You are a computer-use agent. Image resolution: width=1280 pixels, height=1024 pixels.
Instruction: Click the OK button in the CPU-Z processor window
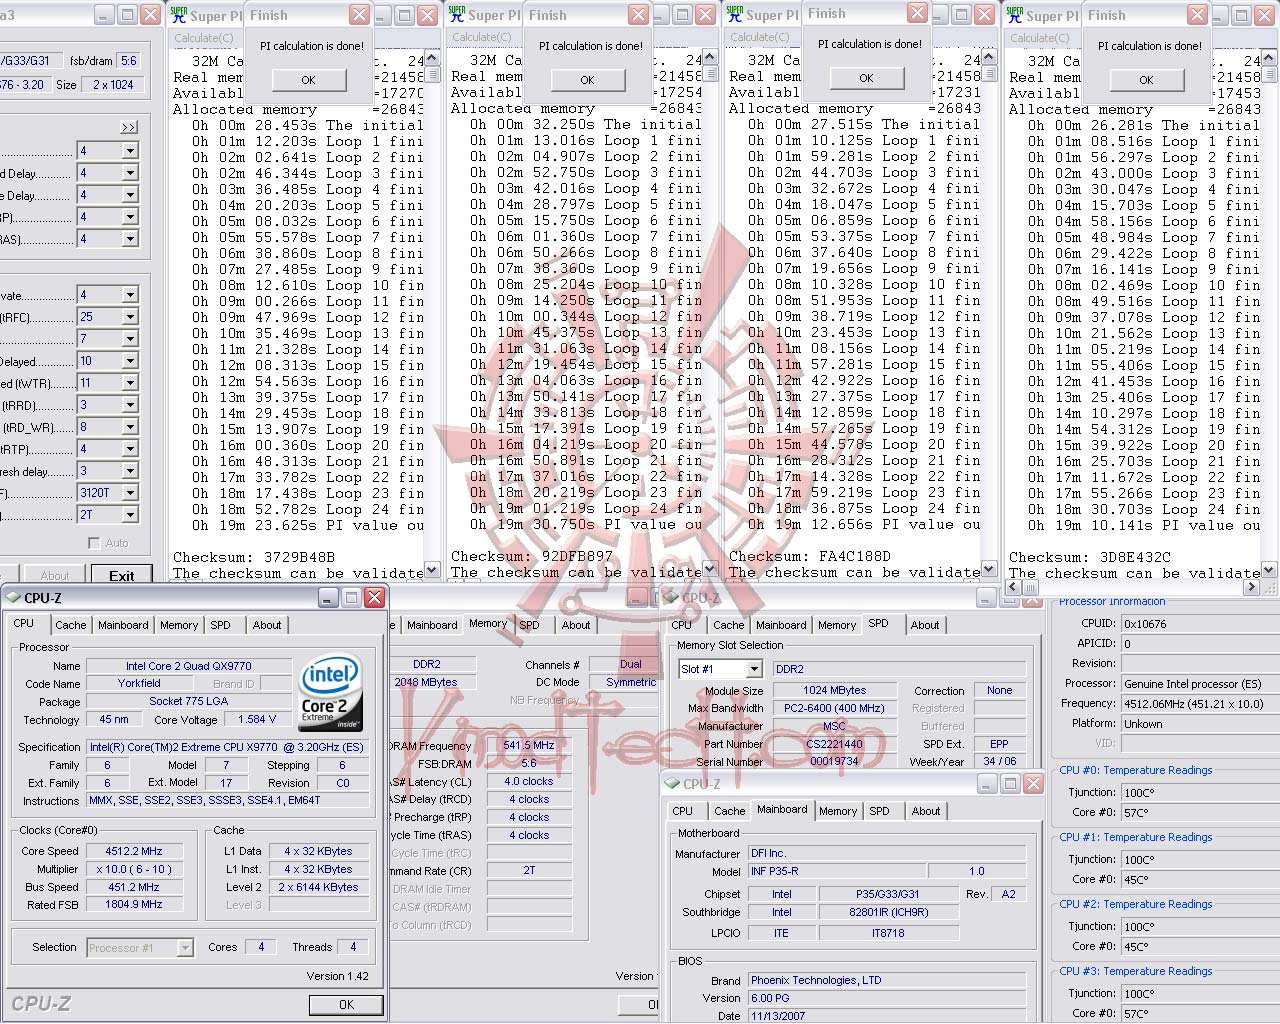[x=346, y=1005]
